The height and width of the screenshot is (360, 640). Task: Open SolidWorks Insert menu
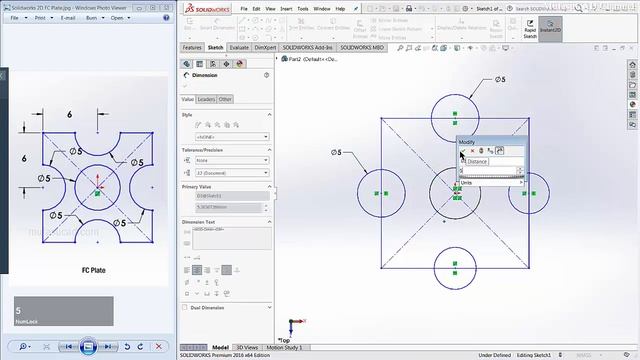pos(286,9)
